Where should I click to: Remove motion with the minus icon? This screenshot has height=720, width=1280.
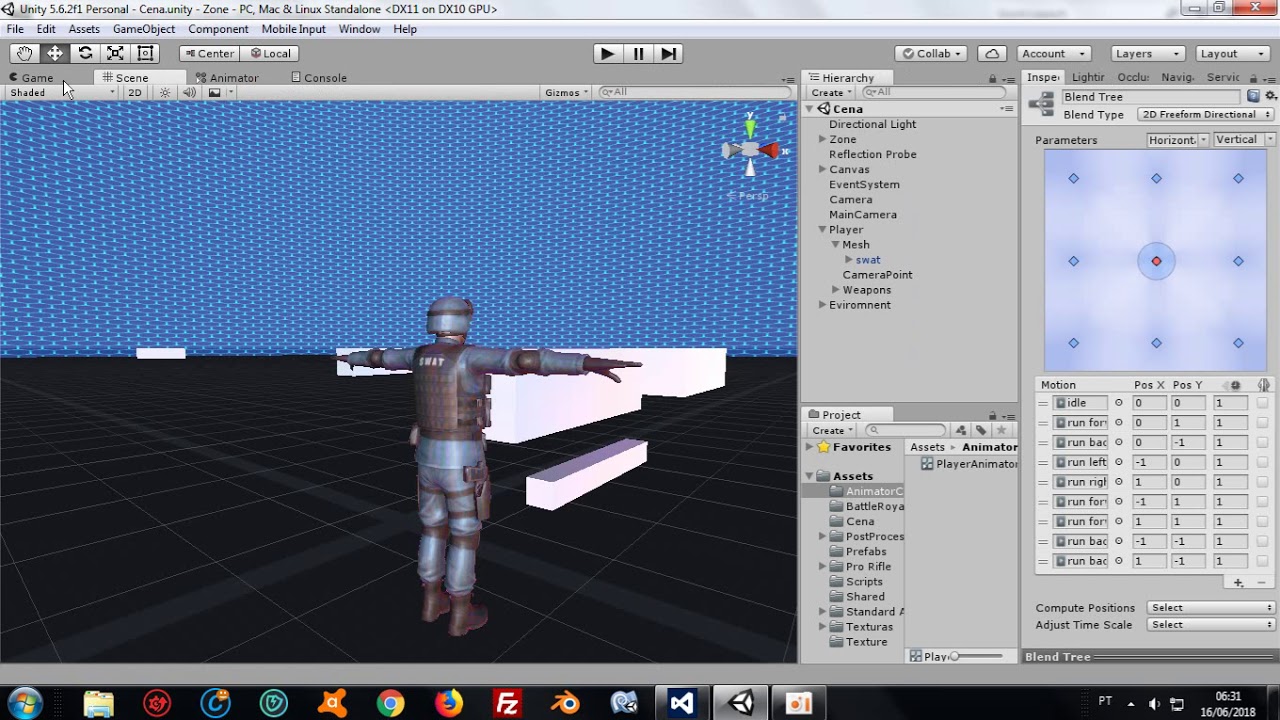click(1259, 582)
